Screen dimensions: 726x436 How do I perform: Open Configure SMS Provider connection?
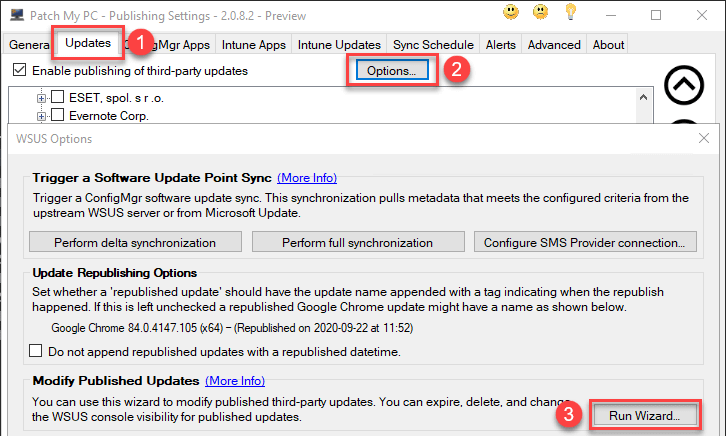[585, 242]
